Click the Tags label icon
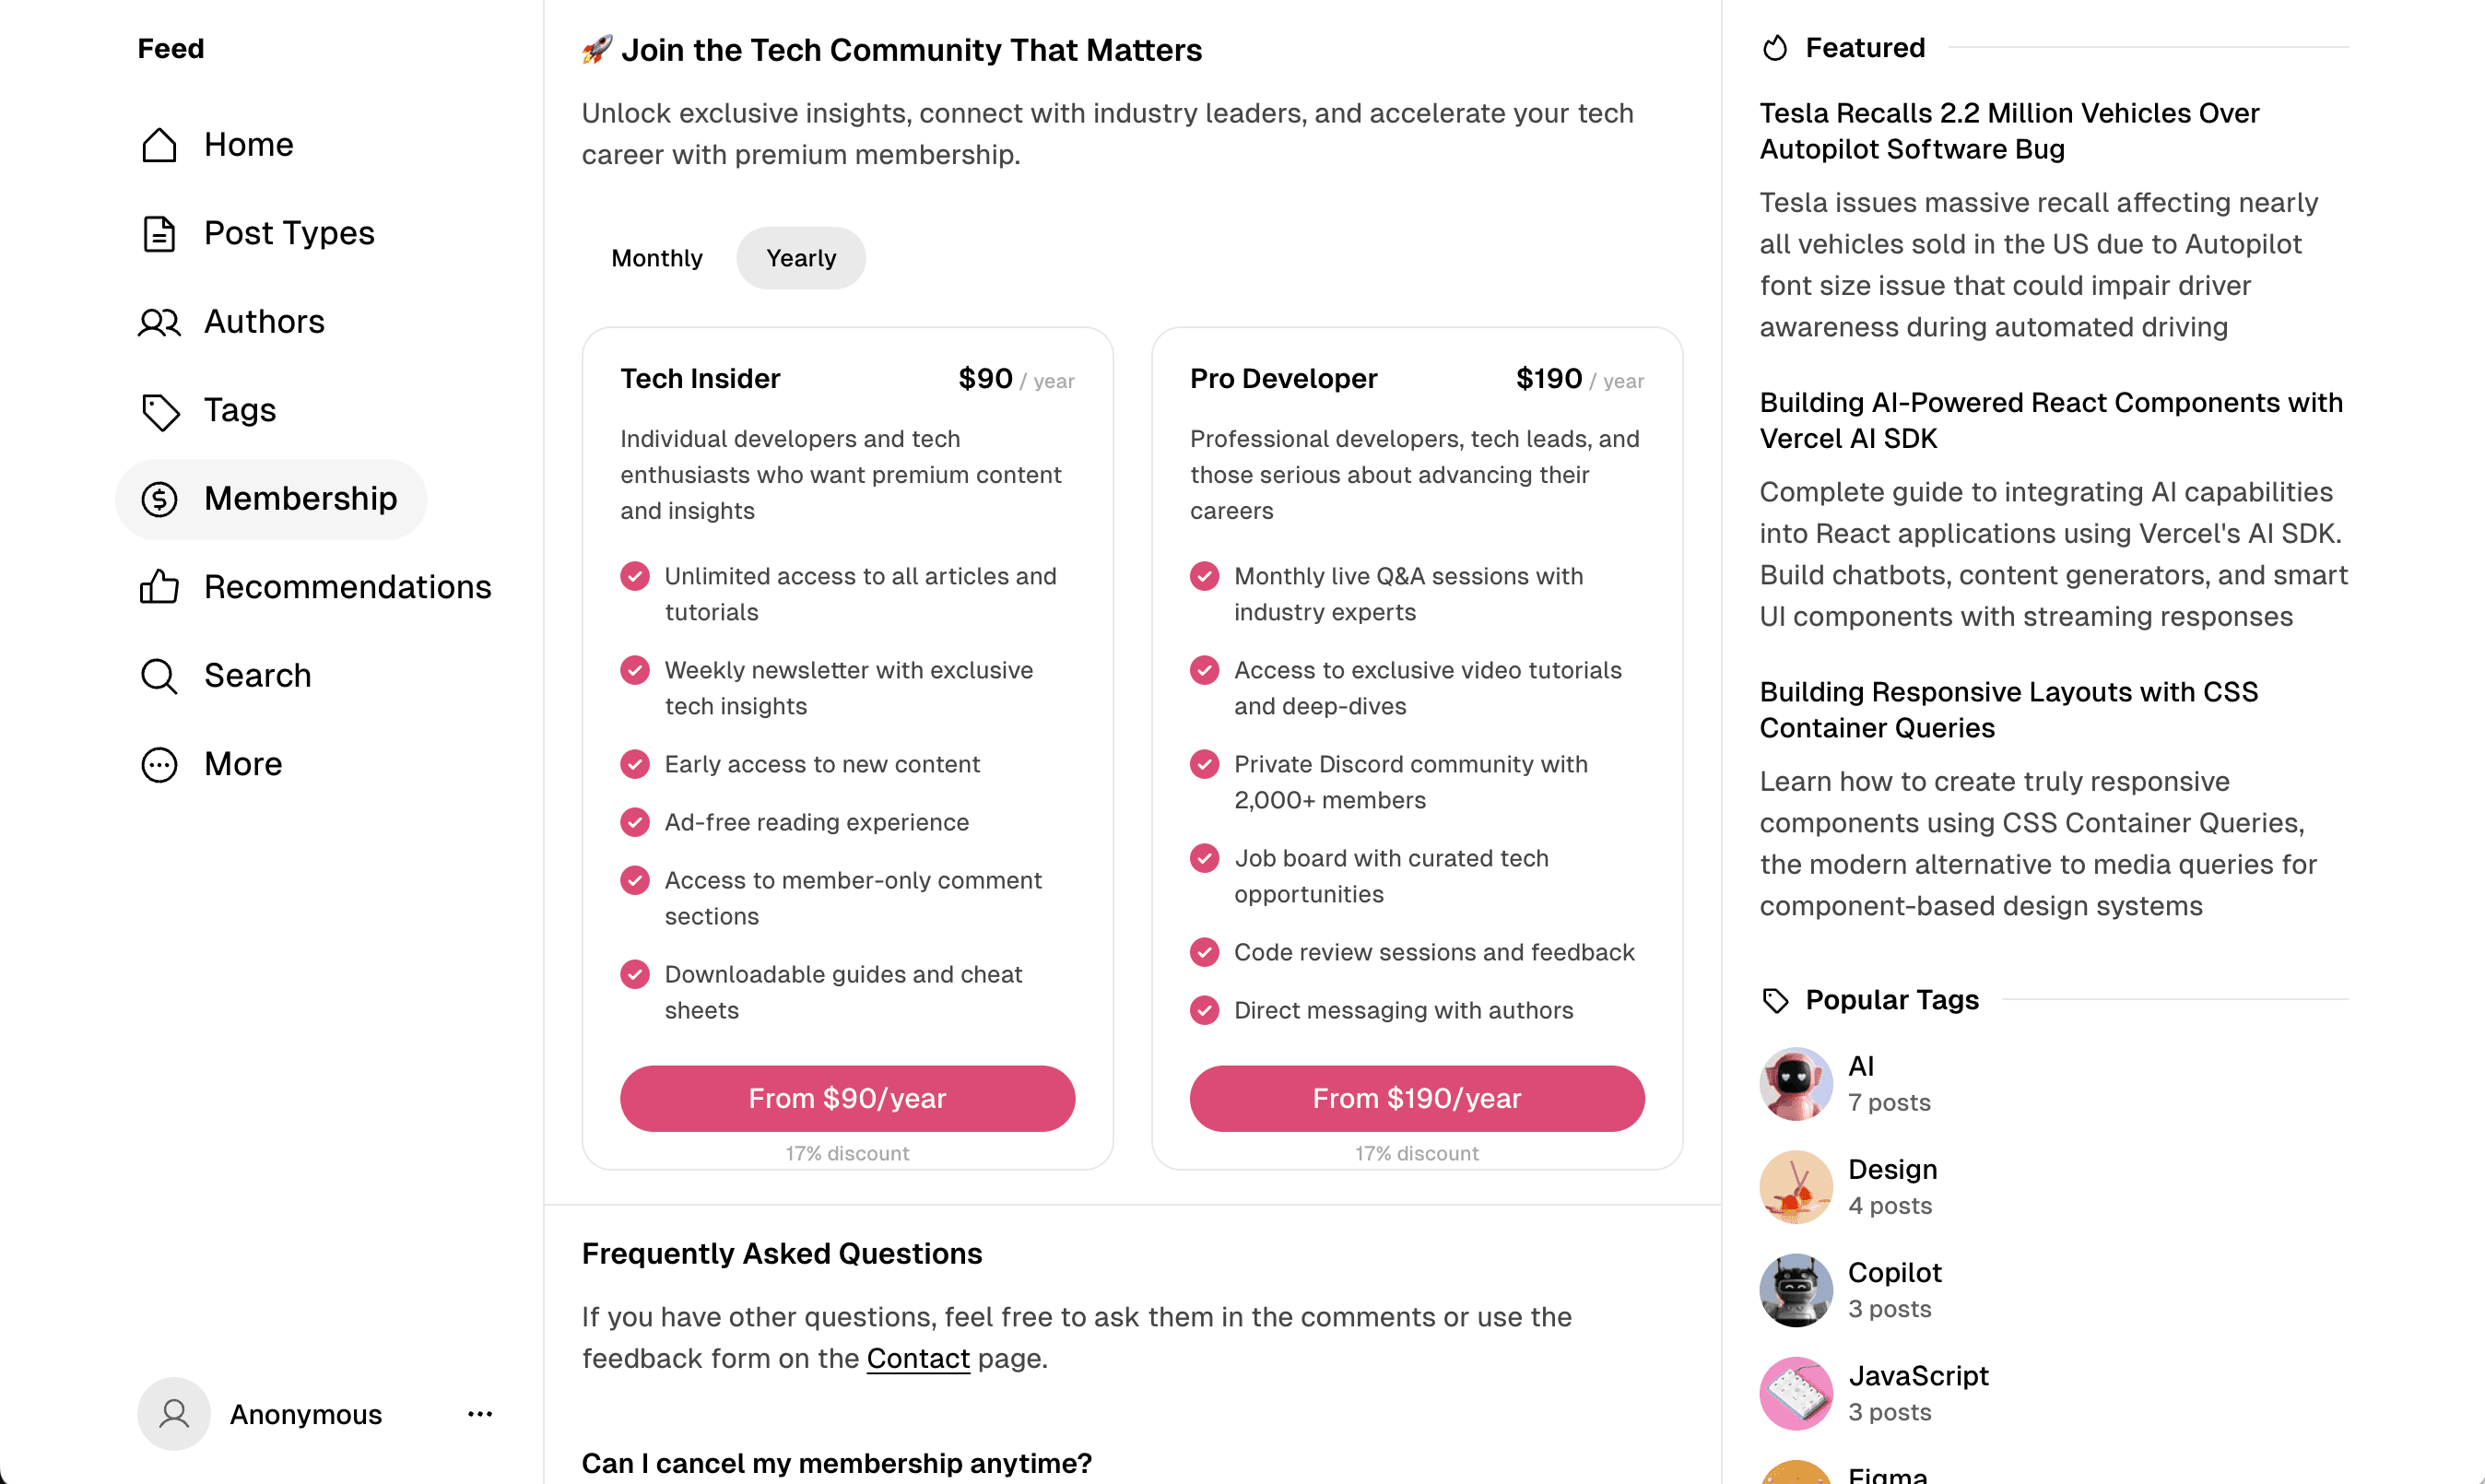Image resolution: width=2485 pixels, height=1484 pixels. [160, 410]
